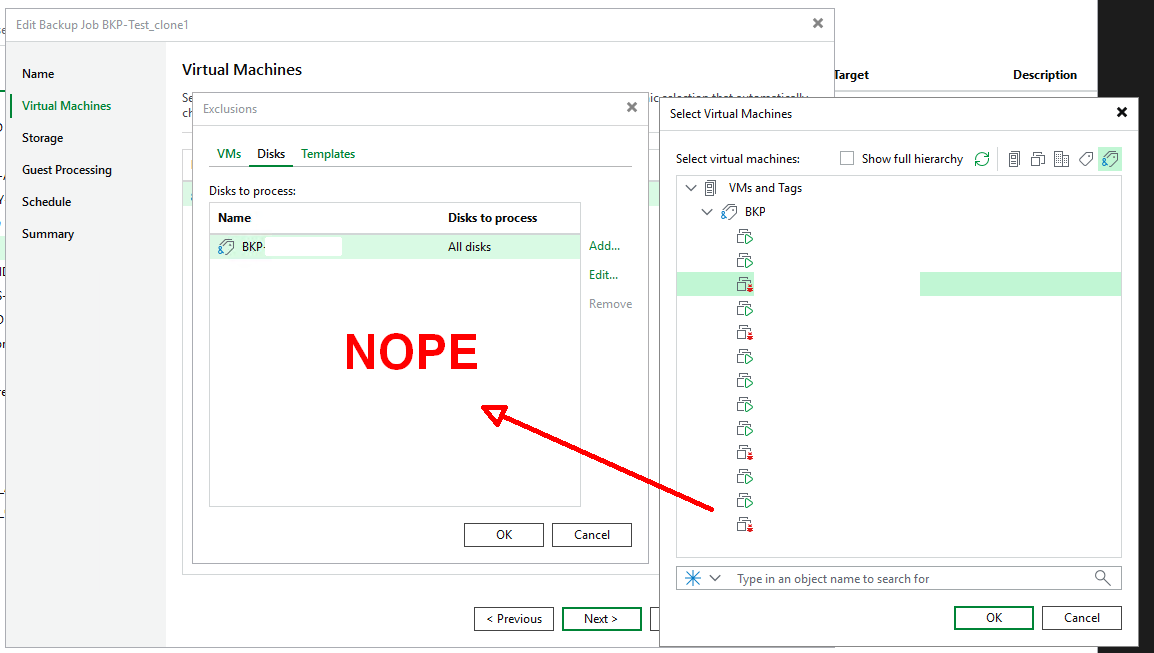This screenshot has width=1154, height=653.
Task: Click the Next wizard button
Action: pyautogui.click(x=601, y=619)
